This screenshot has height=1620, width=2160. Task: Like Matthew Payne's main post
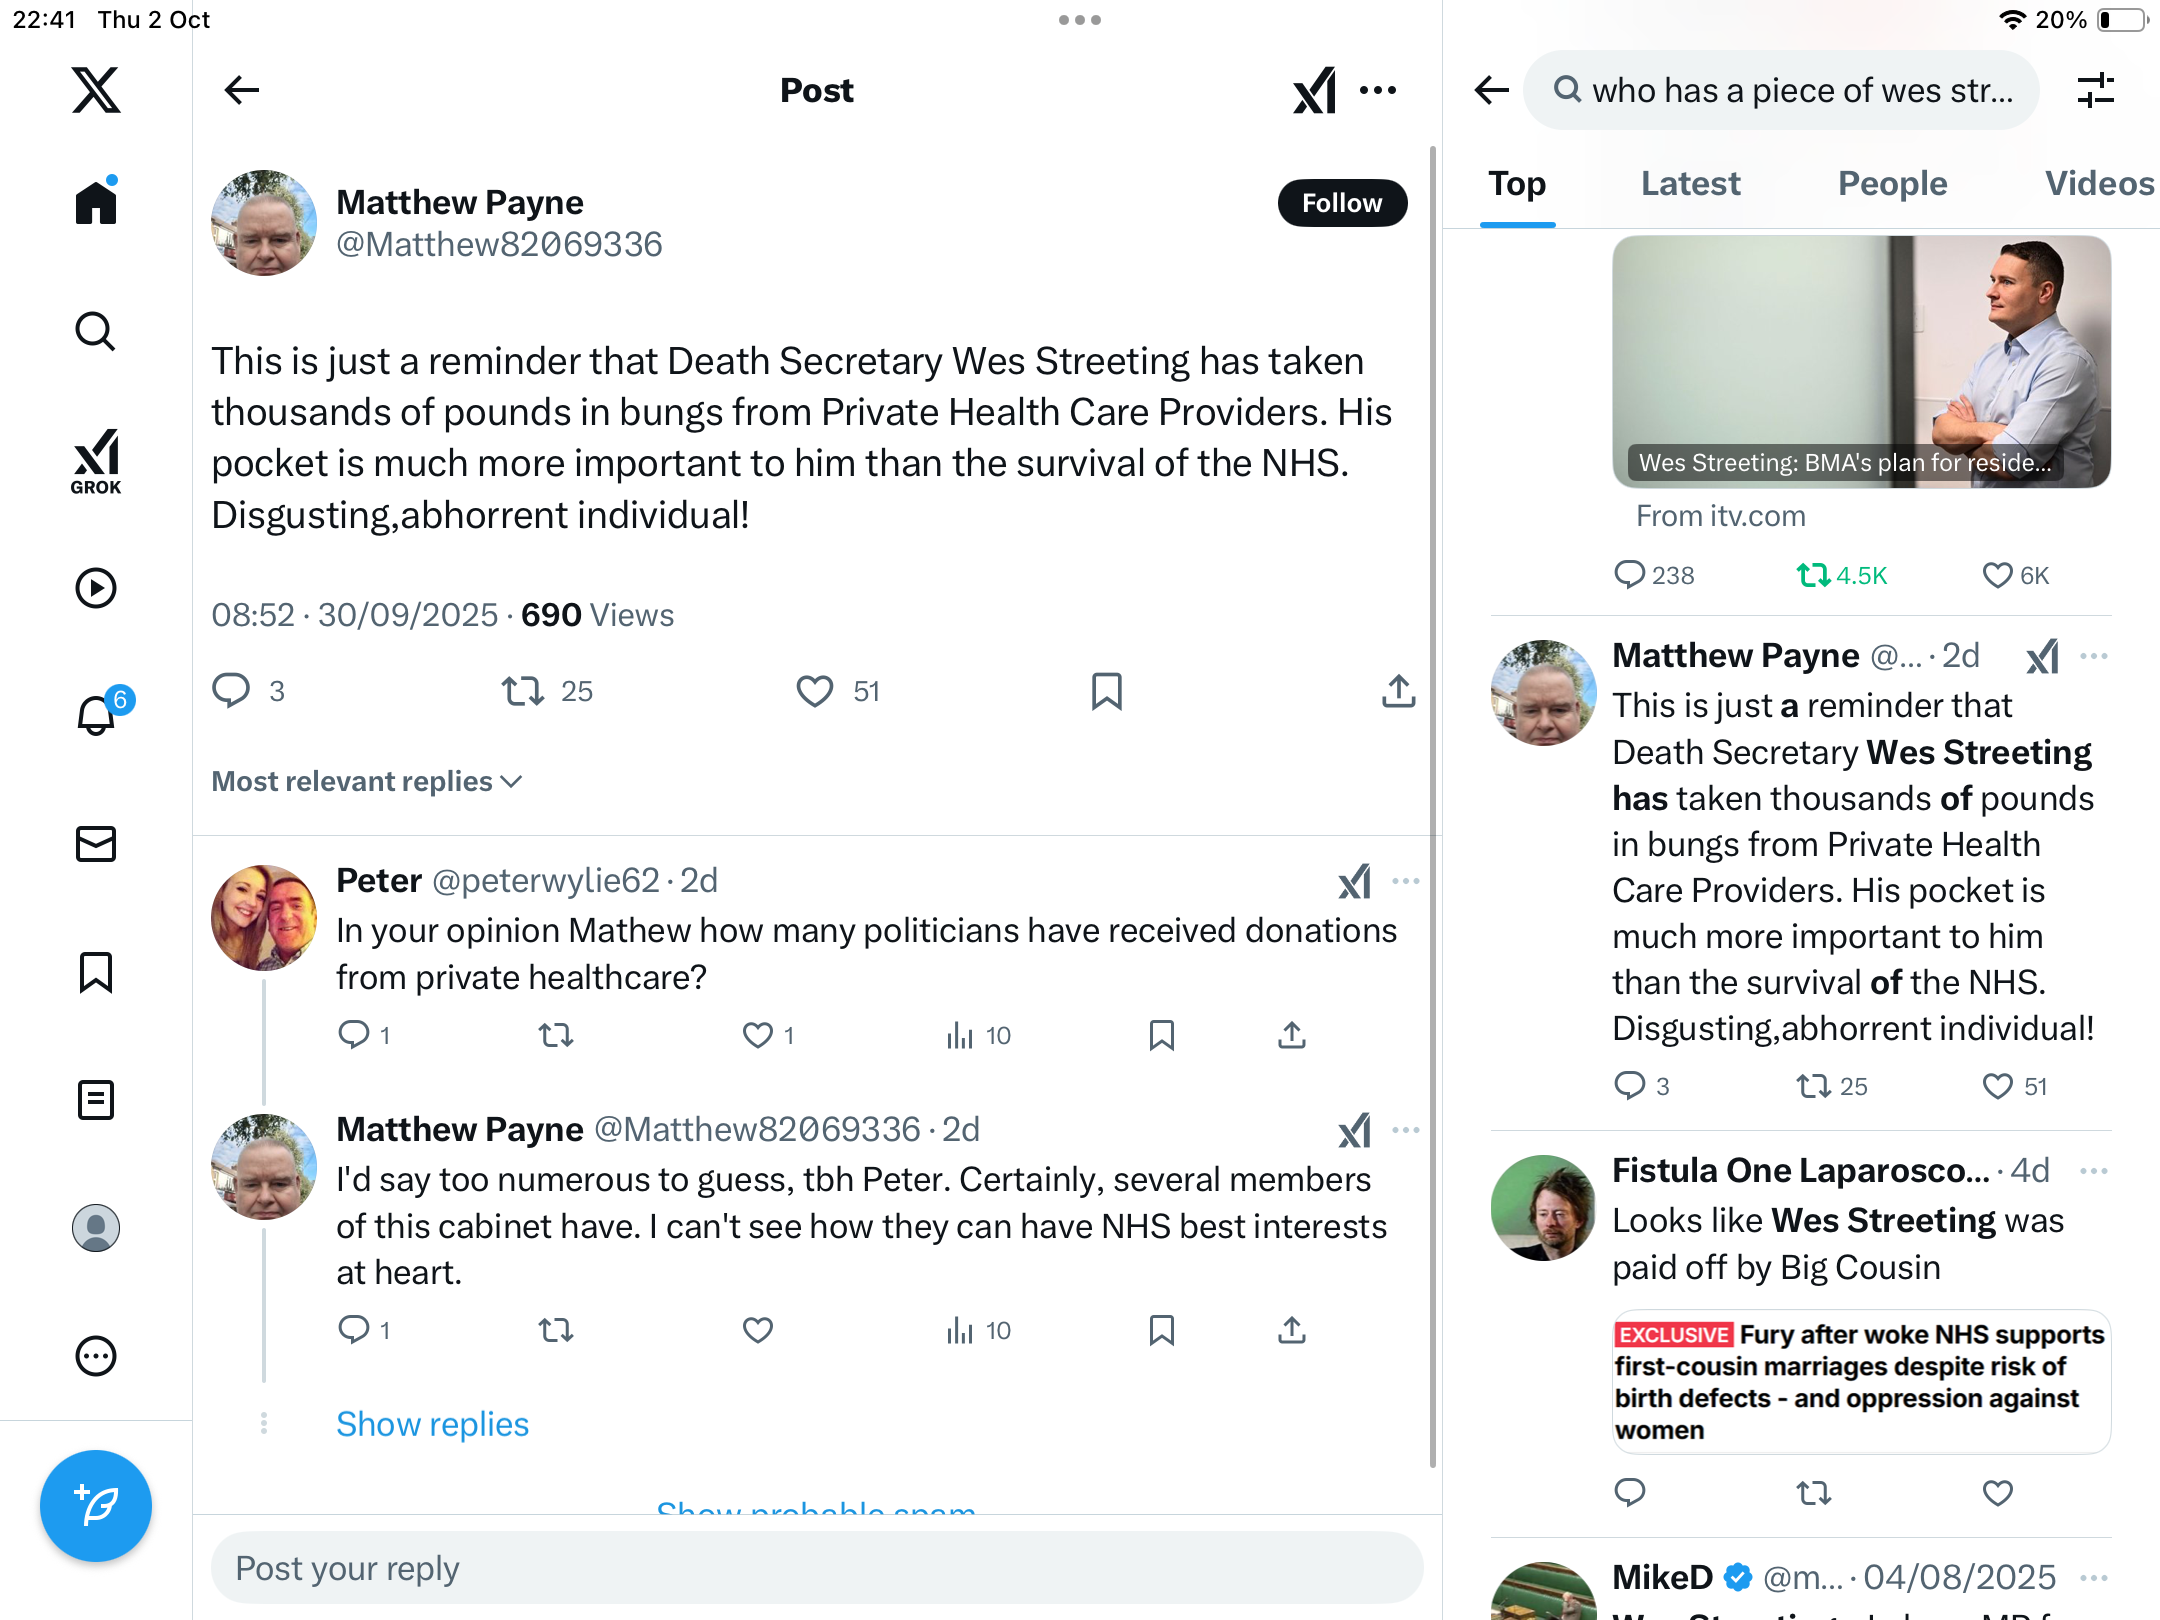(814, 691)
